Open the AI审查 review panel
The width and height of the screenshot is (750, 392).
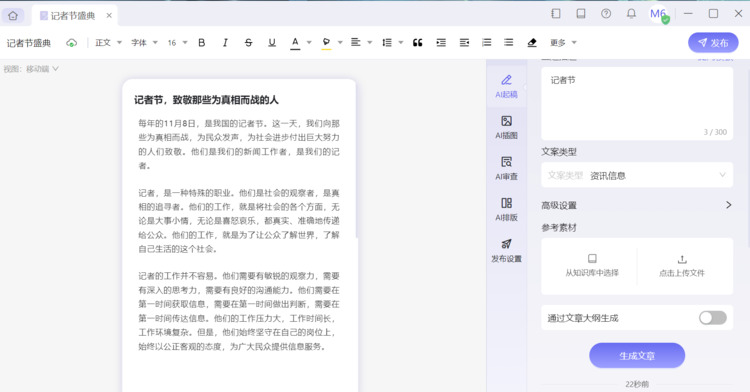(x=507, y=168)
